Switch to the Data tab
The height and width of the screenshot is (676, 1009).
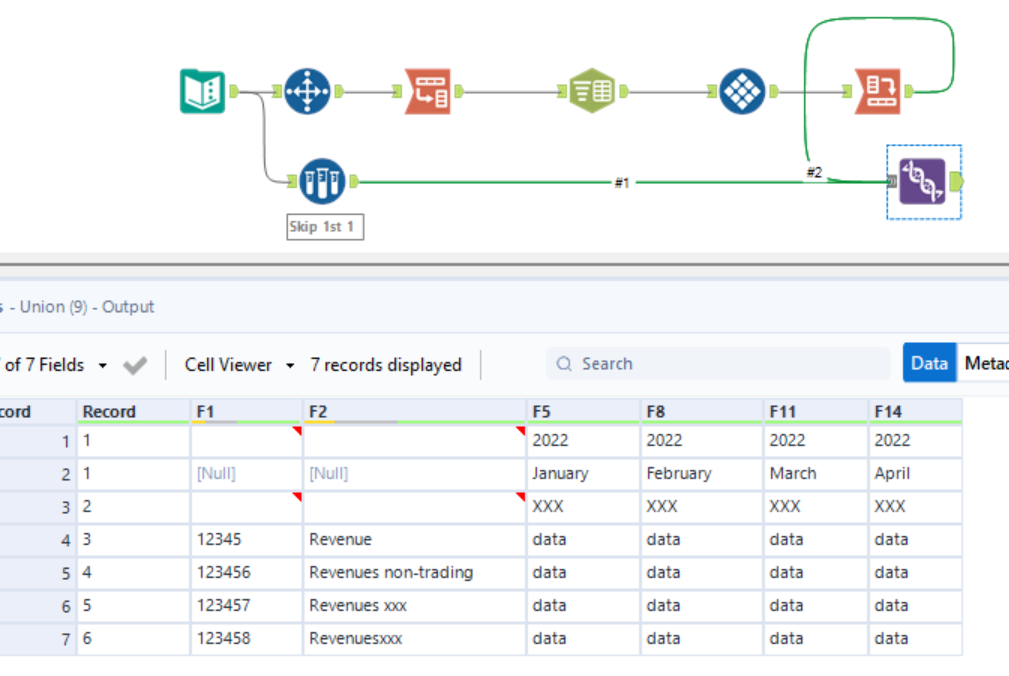click(929, 363)
